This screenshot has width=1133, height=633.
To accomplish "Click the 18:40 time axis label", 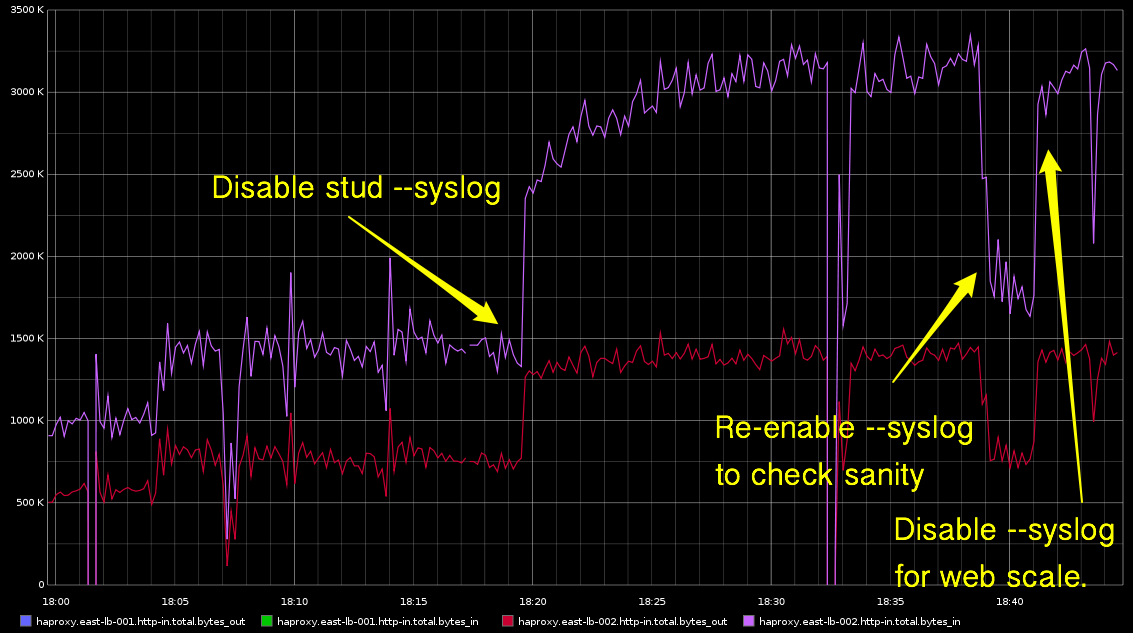I will pyautogui.click(x=1009, y=601).
